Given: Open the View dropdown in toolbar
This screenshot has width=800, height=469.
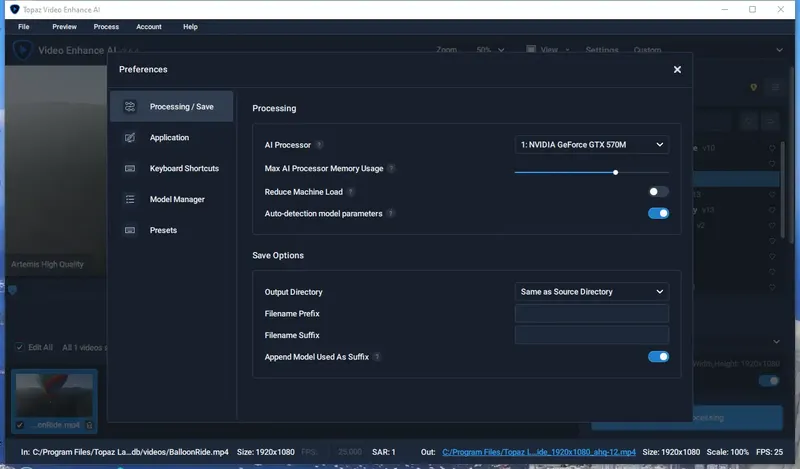Looking at the screenshot, I should tap(548, 50).
